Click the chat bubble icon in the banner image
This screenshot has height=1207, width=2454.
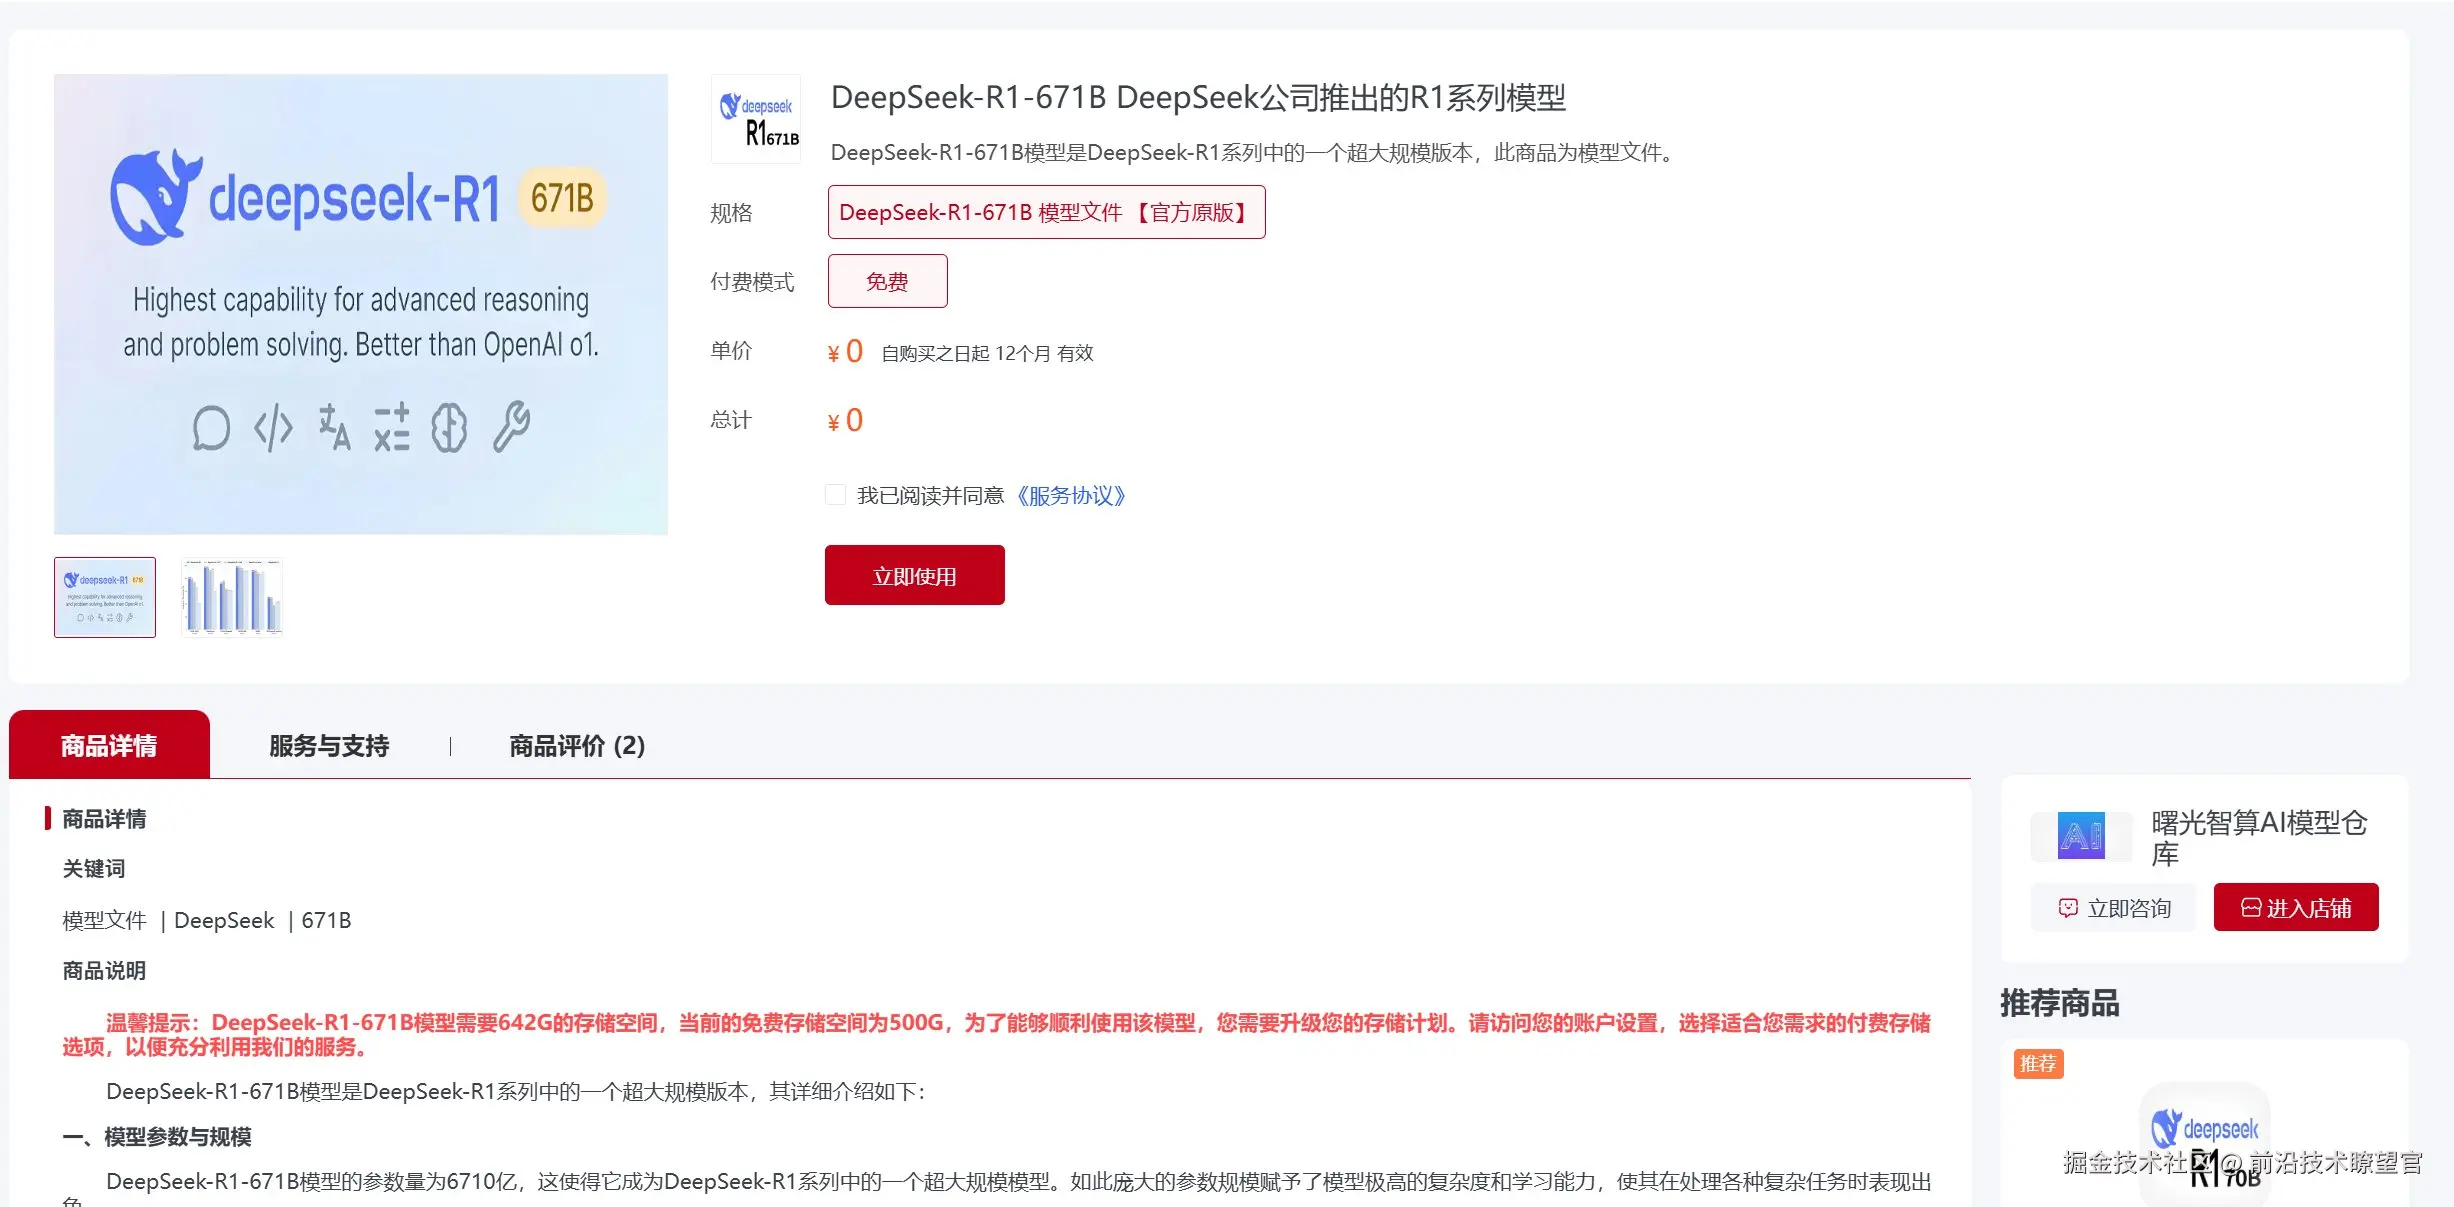210,428
